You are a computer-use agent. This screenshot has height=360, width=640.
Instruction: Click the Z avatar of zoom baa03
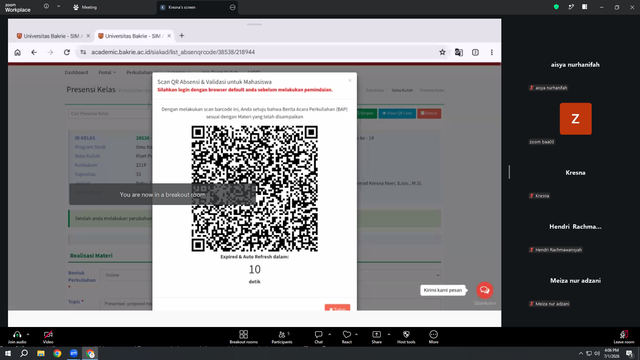coord(576,119)
